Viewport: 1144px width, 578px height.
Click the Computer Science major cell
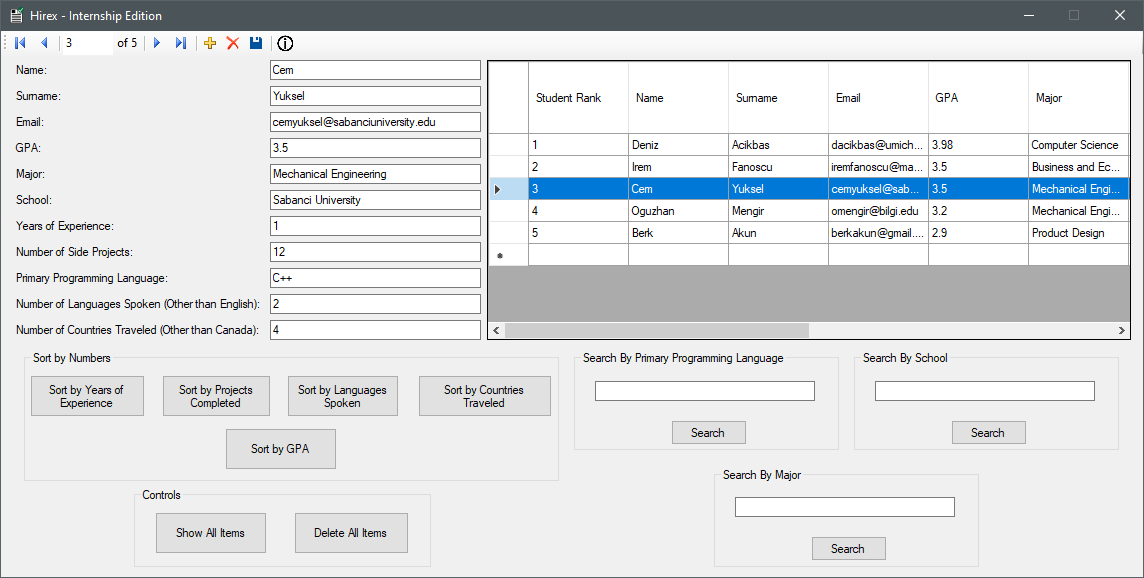(x=1078, y=144)
